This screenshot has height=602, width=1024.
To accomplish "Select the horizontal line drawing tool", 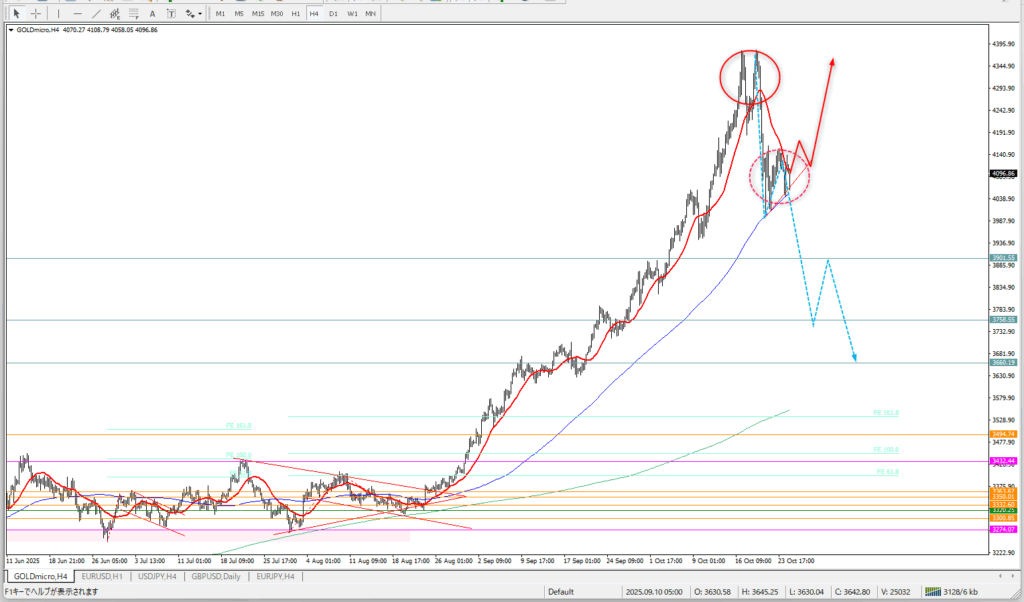I will point(77,13).
